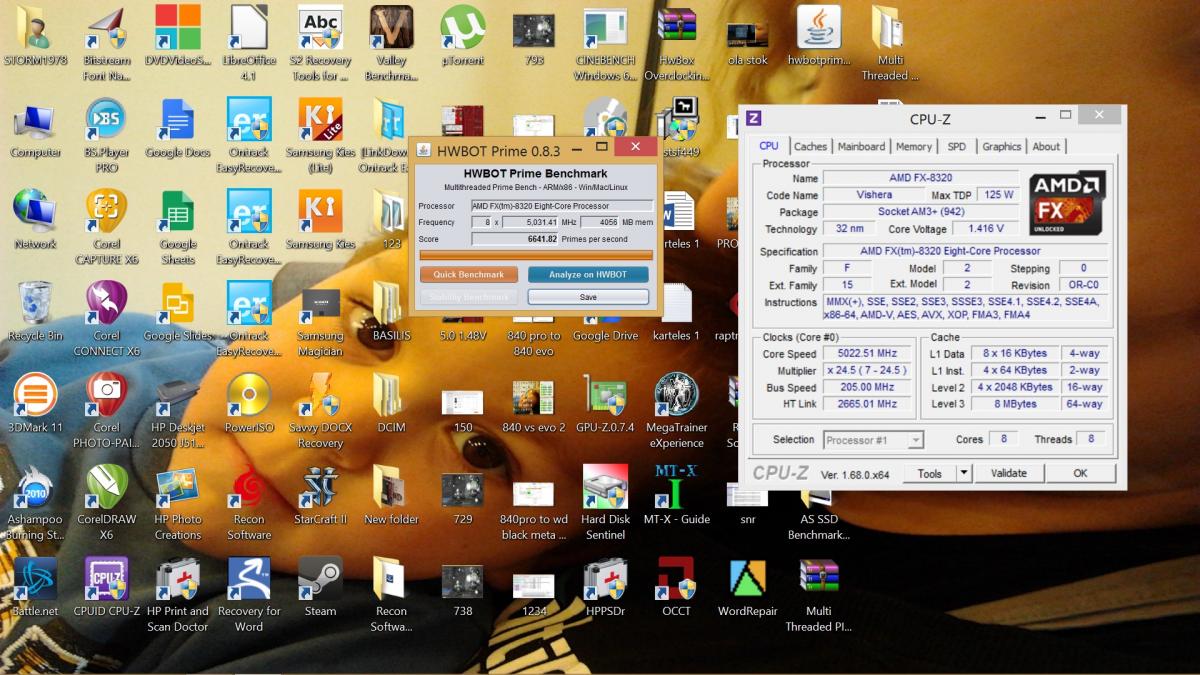
Task: Open the Battle.net desktop shortcut
Action: (x=35, y=587)
